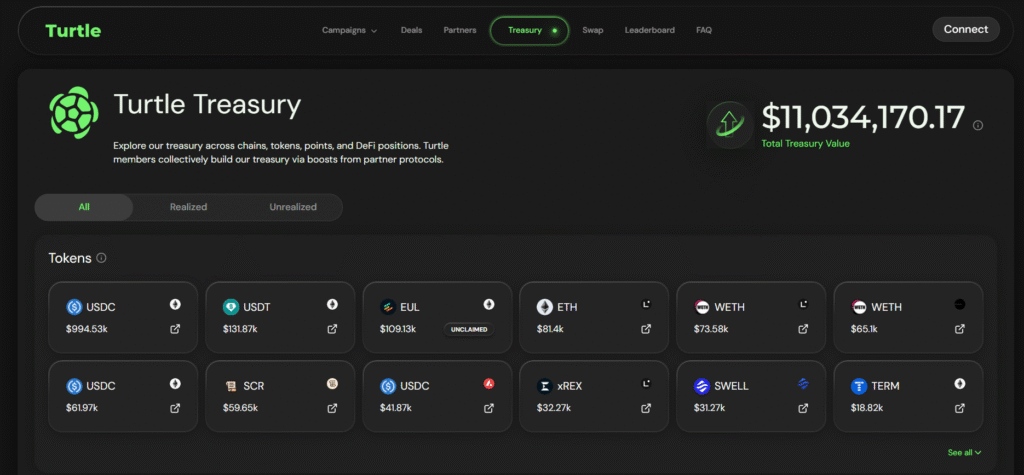This screenshot has width=1024, height=475.
Task: Go to the Deals page
Action: coord(411,30)
